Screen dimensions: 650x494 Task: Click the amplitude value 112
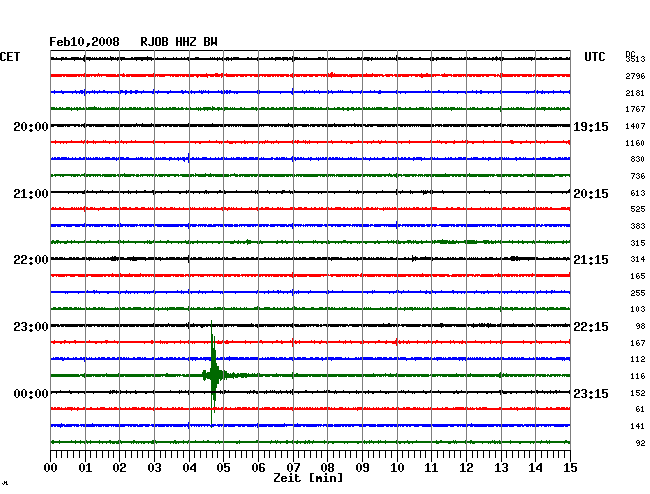pyautogui.click(x=638, y=359)
